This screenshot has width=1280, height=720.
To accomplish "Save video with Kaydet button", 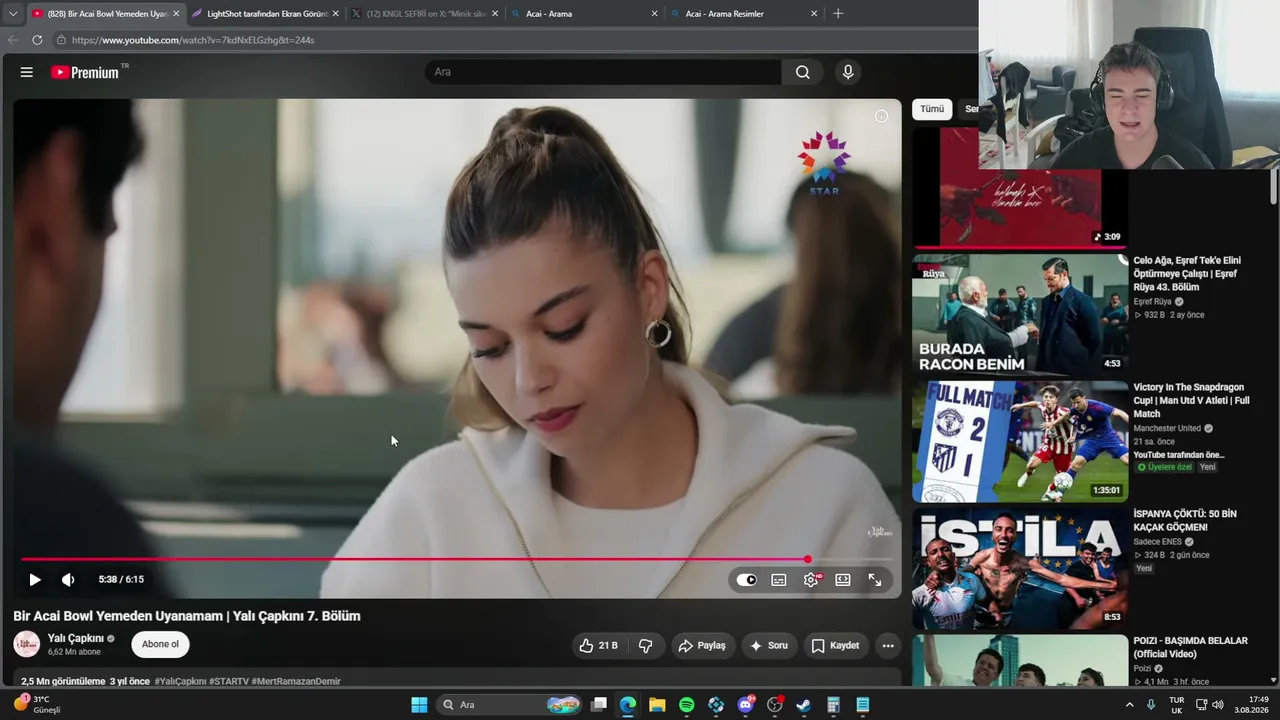I will point(835,646).
